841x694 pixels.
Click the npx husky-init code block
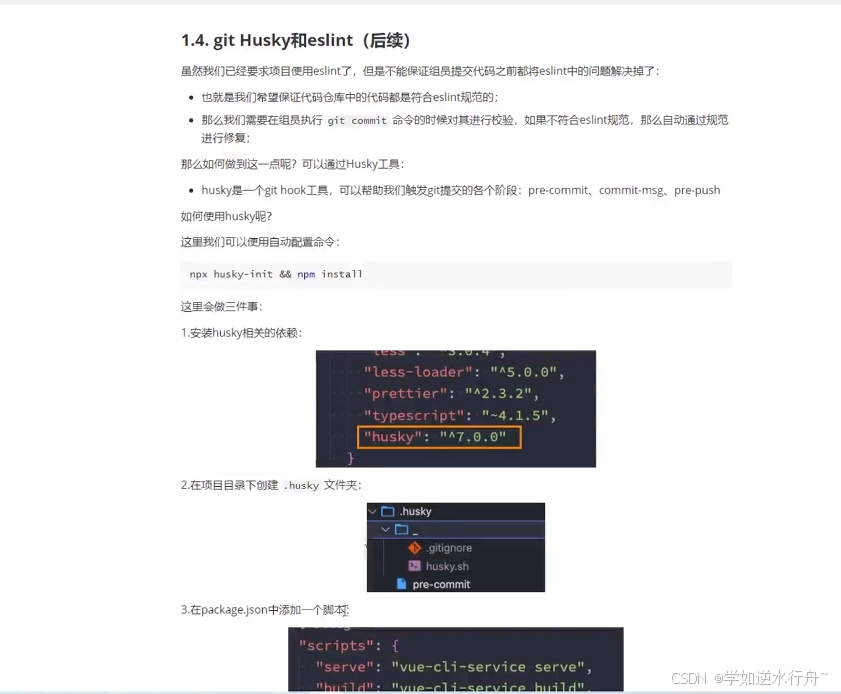pos(456,274)
